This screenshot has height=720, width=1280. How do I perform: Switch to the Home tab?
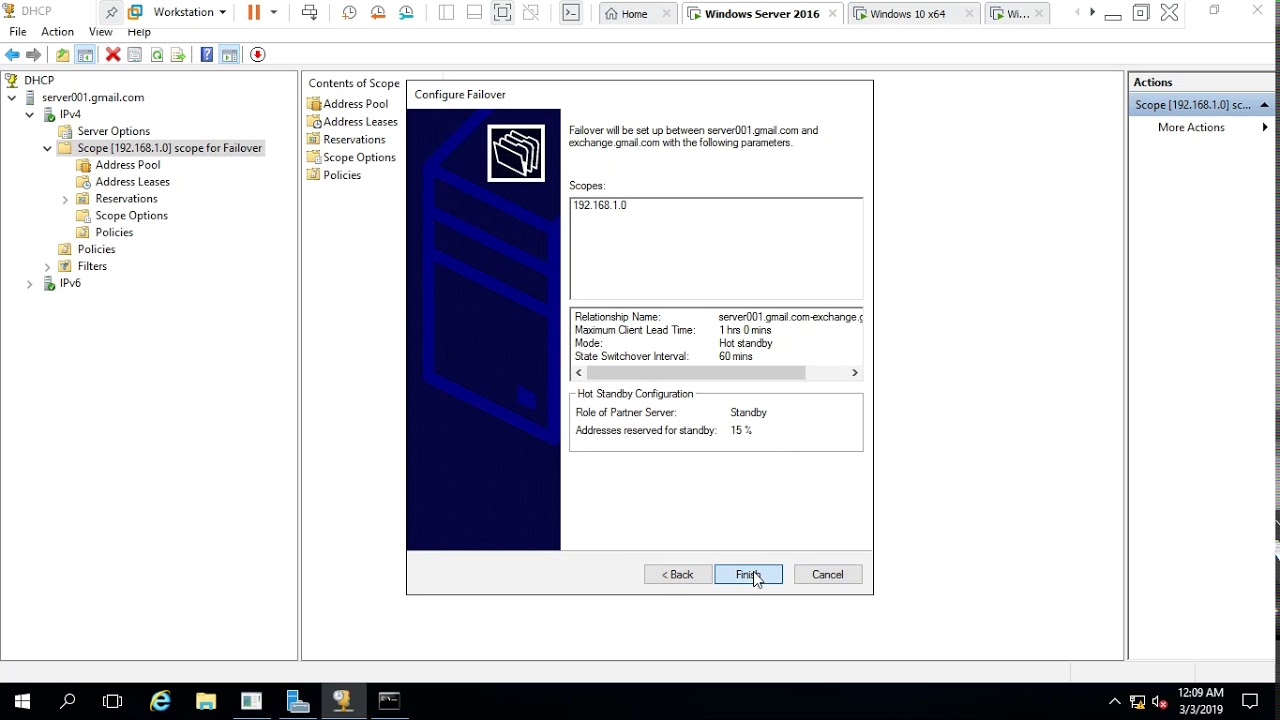(636, 14)
